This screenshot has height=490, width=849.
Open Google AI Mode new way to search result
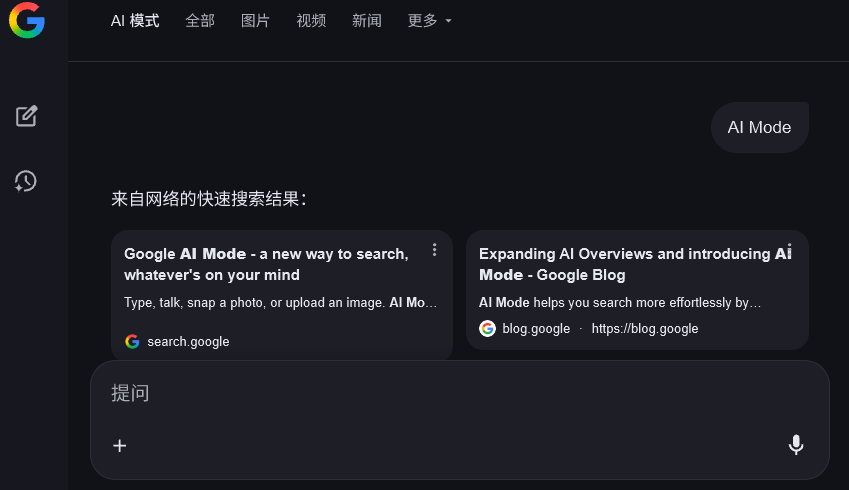(x=266, y=264)
